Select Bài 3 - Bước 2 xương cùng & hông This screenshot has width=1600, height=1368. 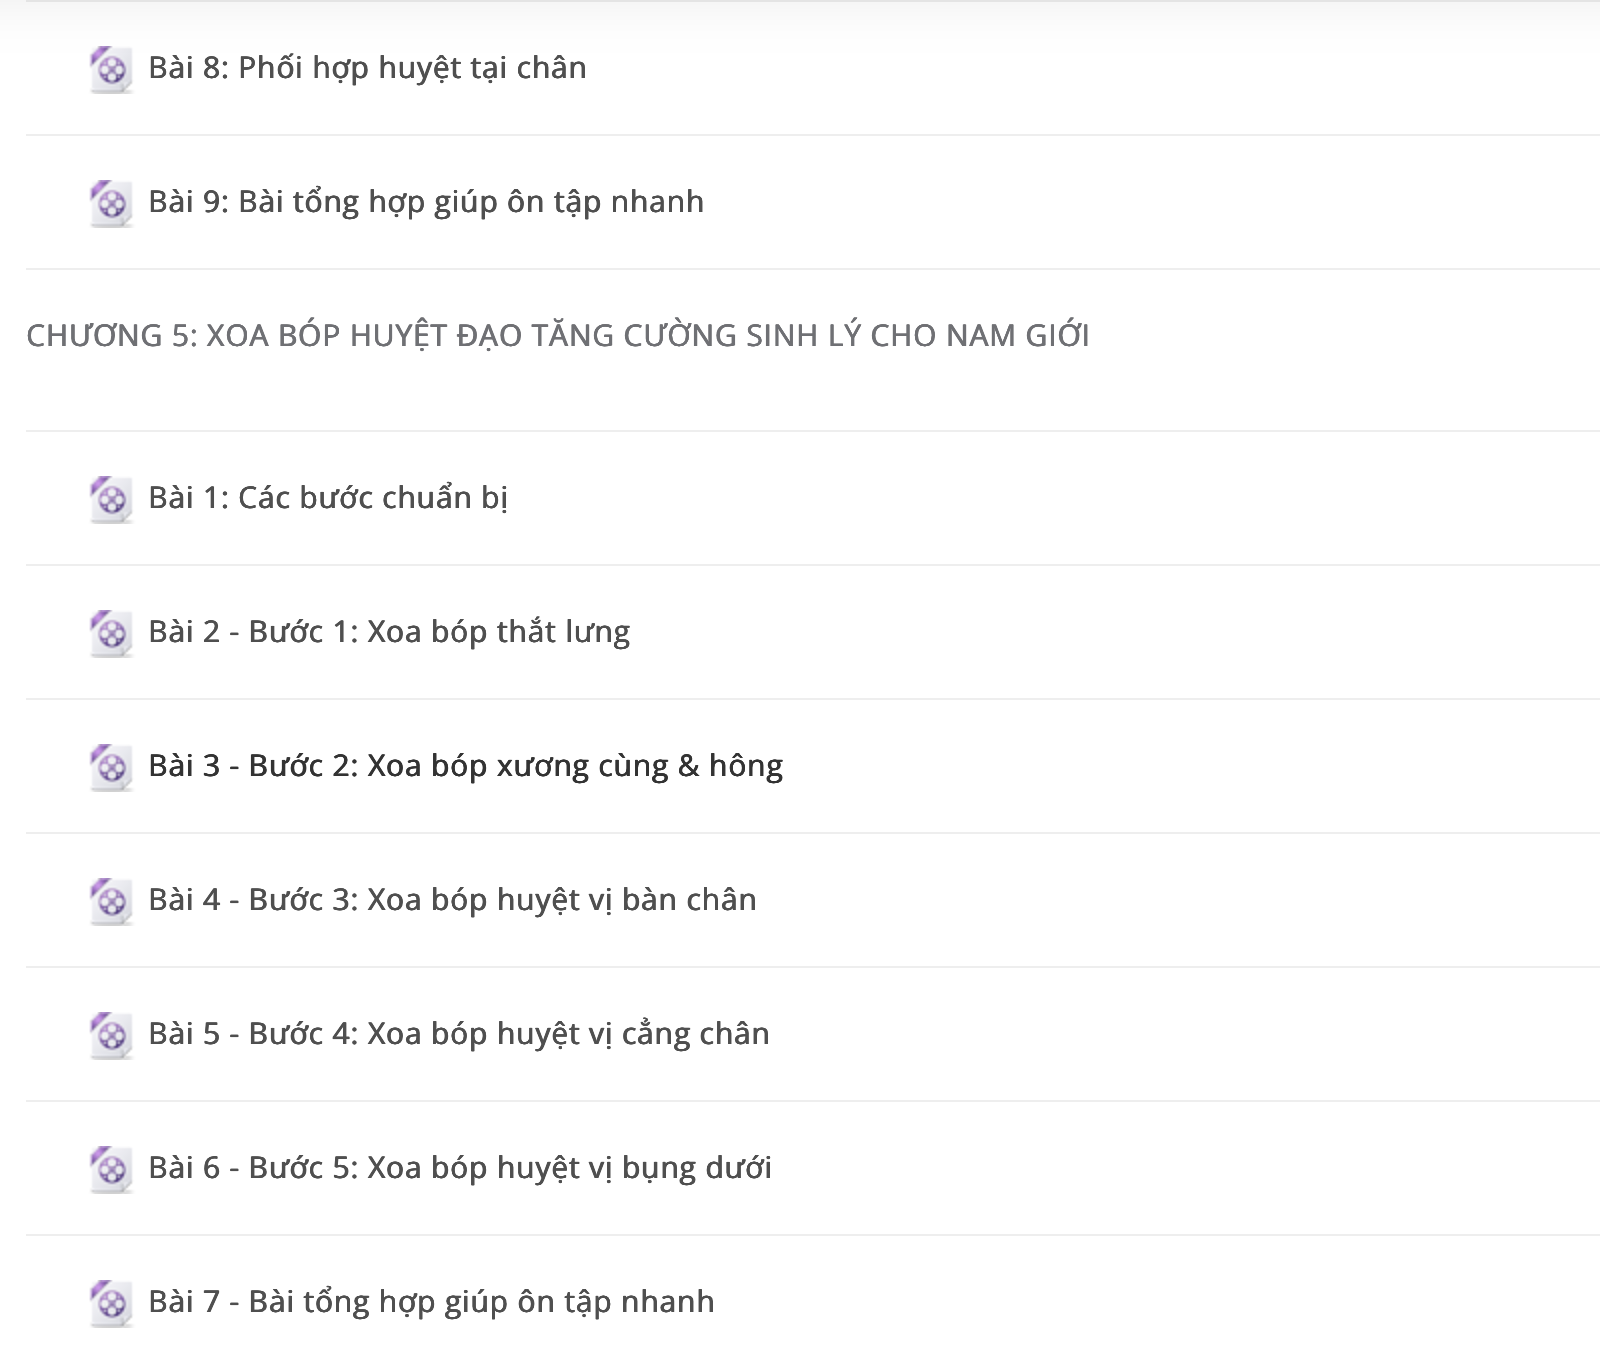click(465, 766)
